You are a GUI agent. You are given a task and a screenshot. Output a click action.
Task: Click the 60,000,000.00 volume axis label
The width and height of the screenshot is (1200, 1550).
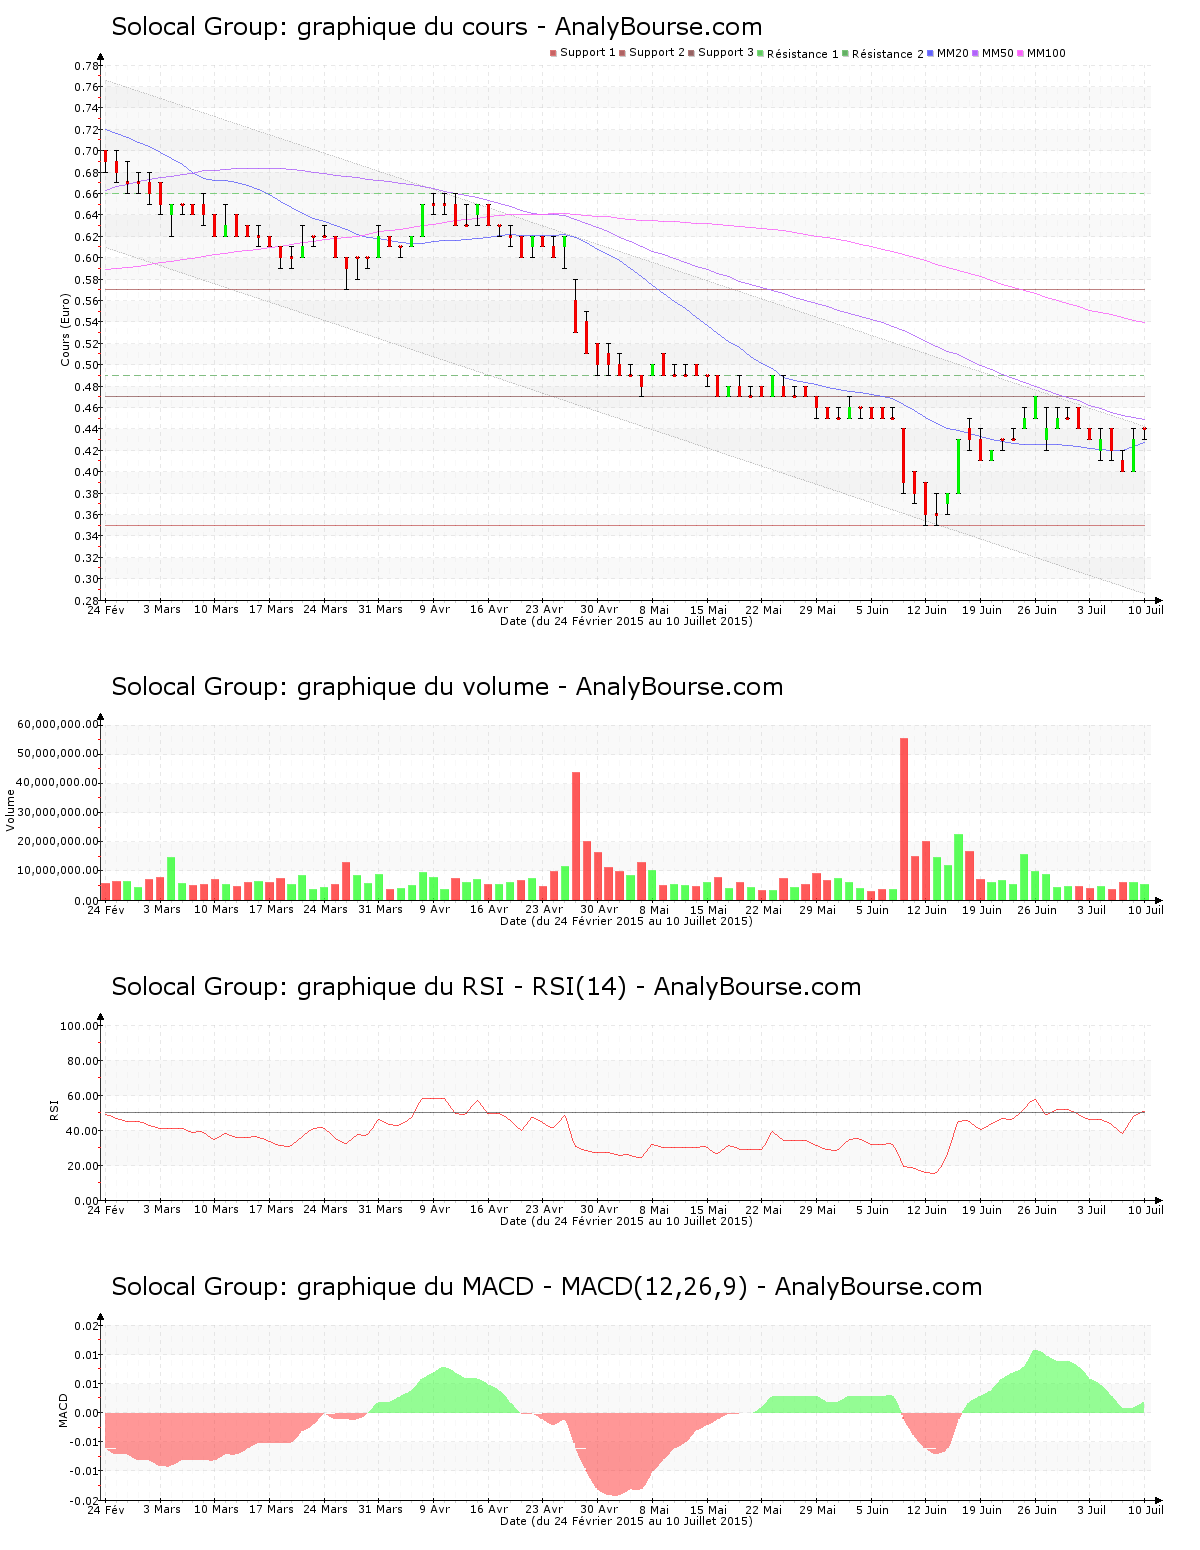pyautogui.click(x=58, y=724)
